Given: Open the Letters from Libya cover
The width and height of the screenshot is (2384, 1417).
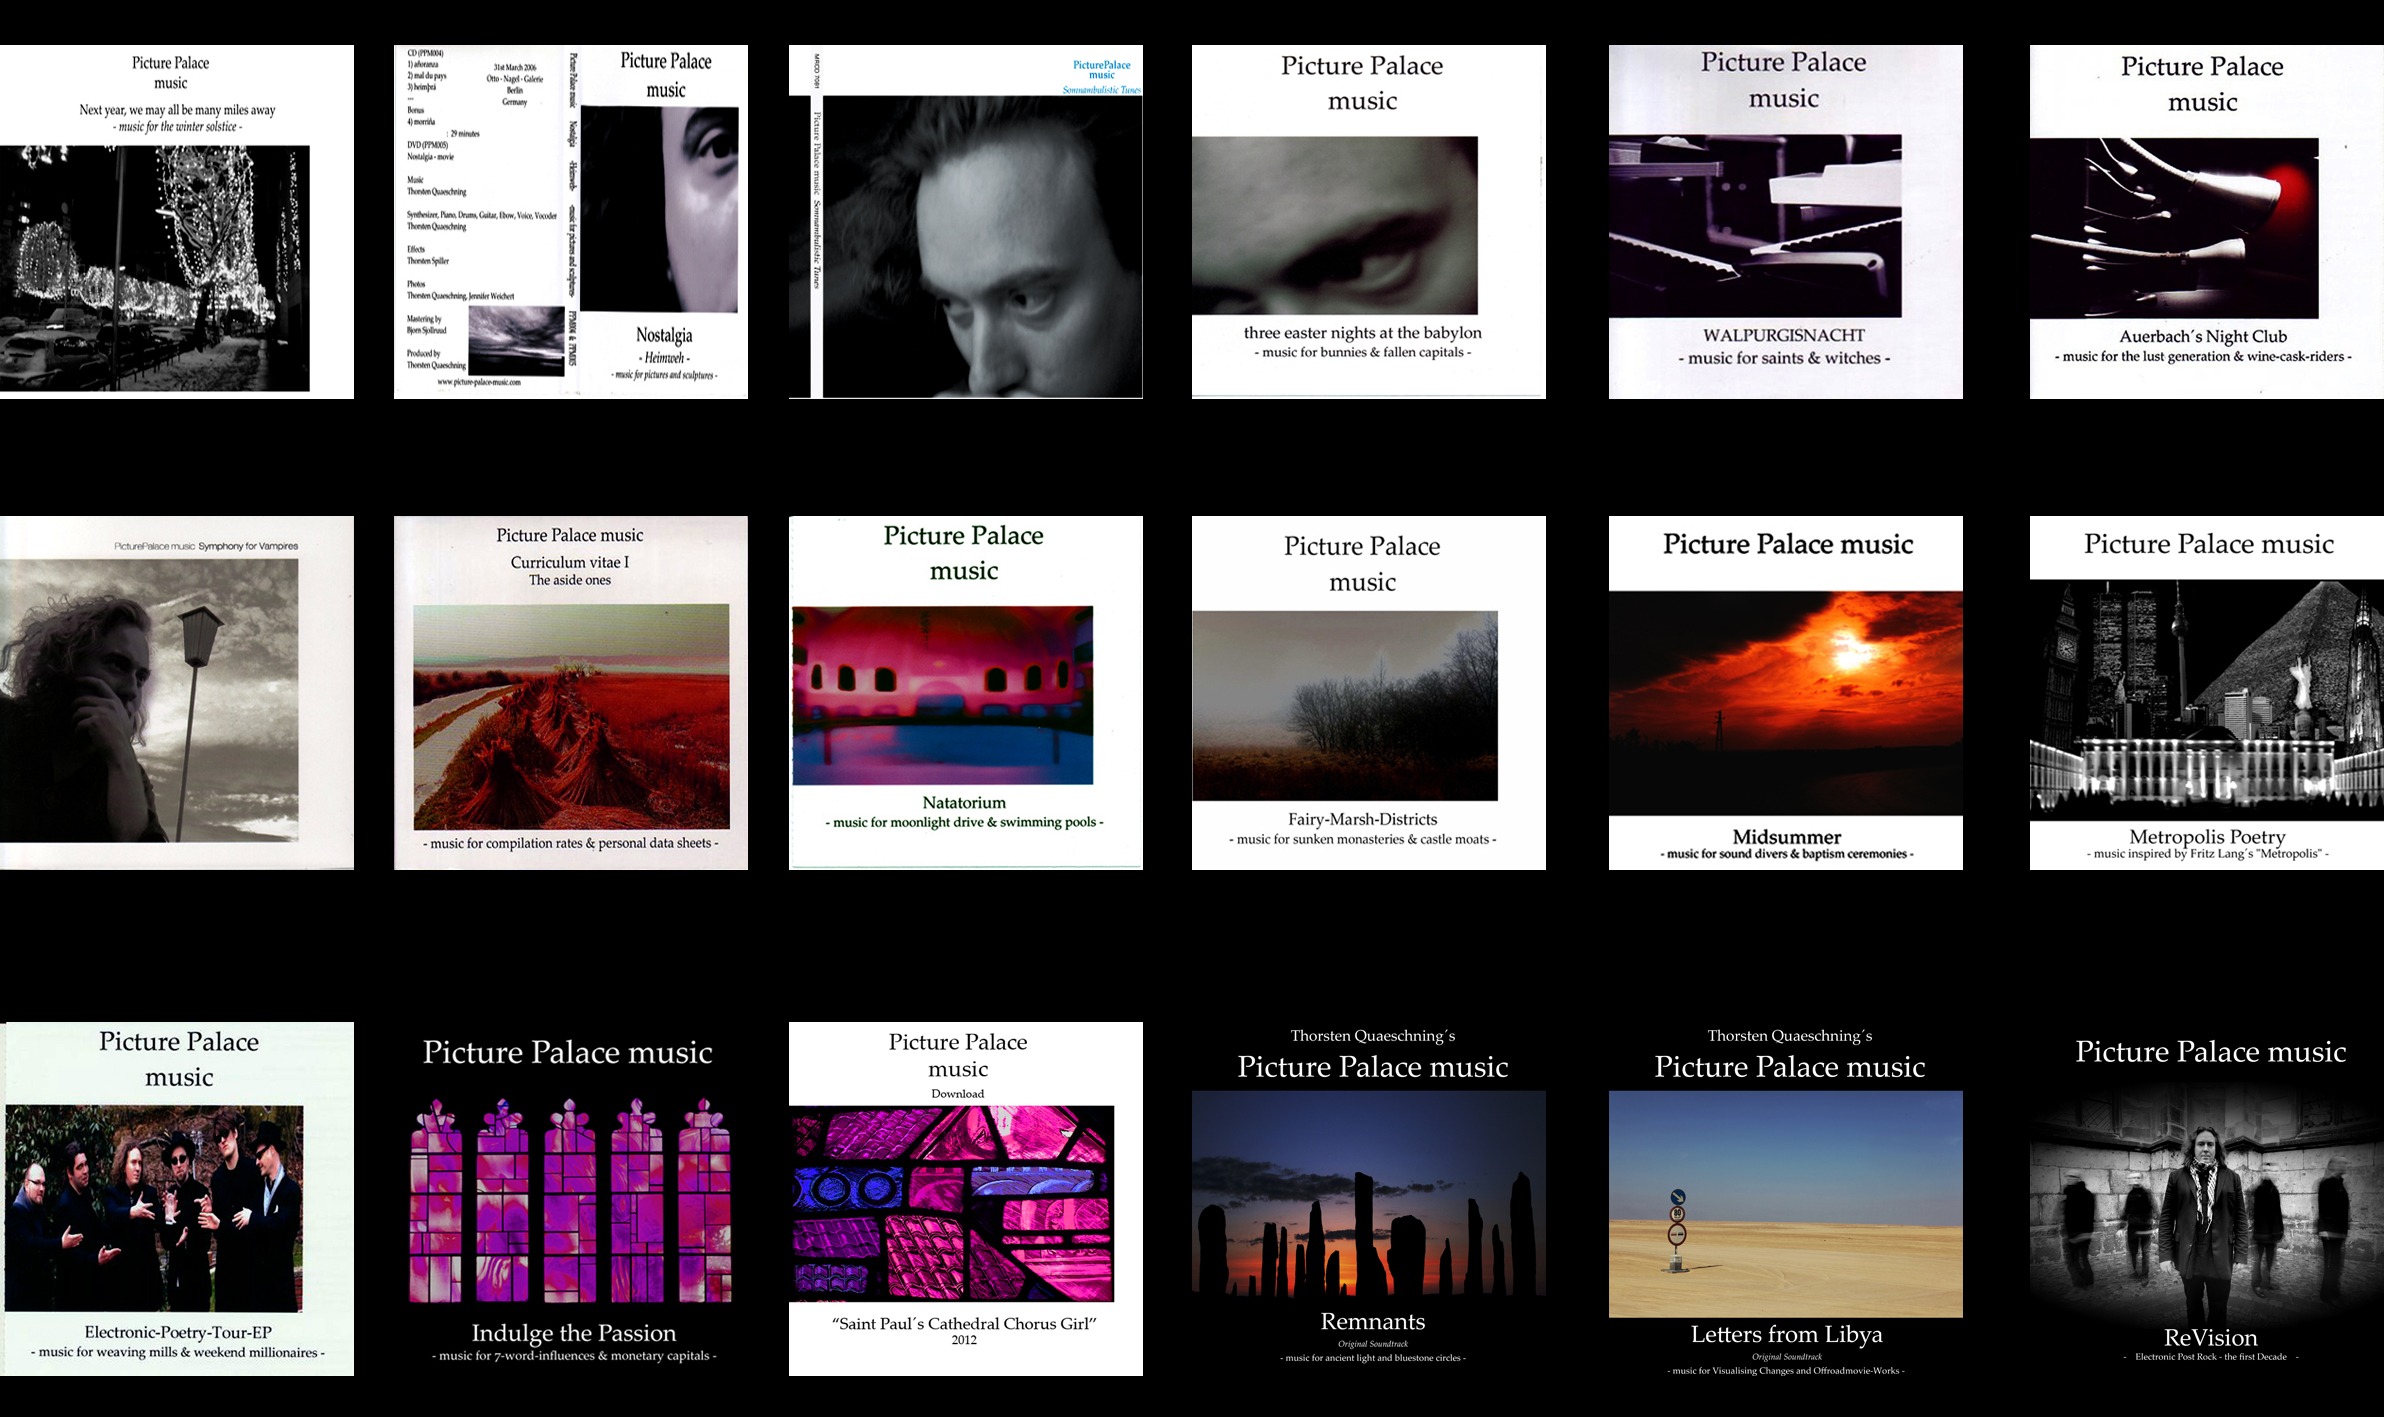Looking at the screenshot, I should [1785, 1198].
